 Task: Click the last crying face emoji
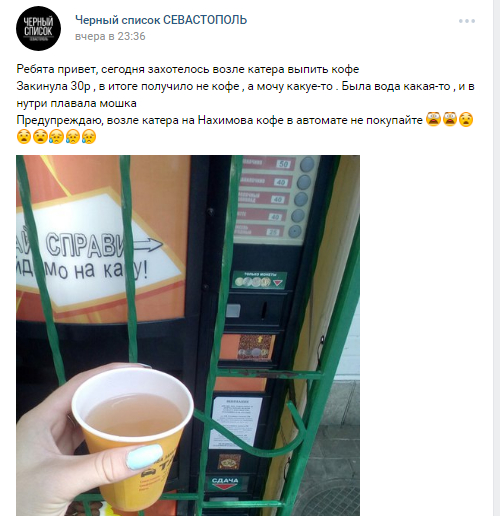click(x=89, y=137)
